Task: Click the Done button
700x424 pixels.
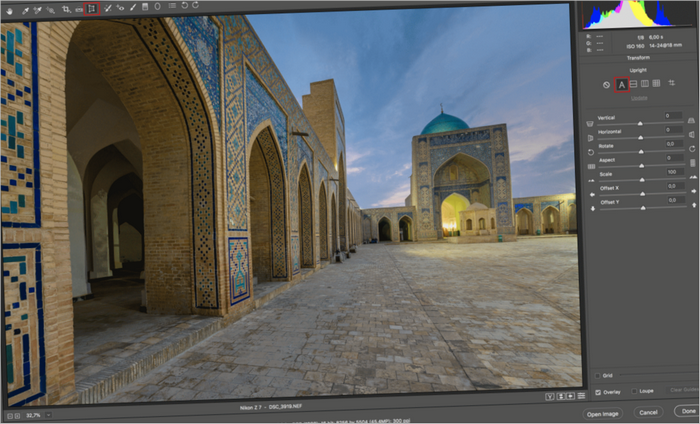Action: [x=687, y=411]
